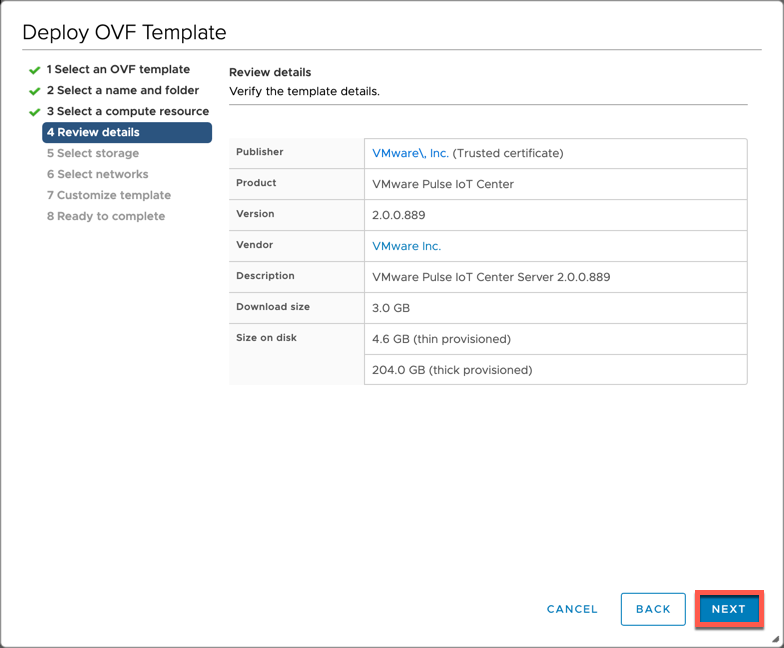Click the 4.6 GB (thin provisioned) value
The width and height of the screenshot is (784, 648).
[442, 339]
